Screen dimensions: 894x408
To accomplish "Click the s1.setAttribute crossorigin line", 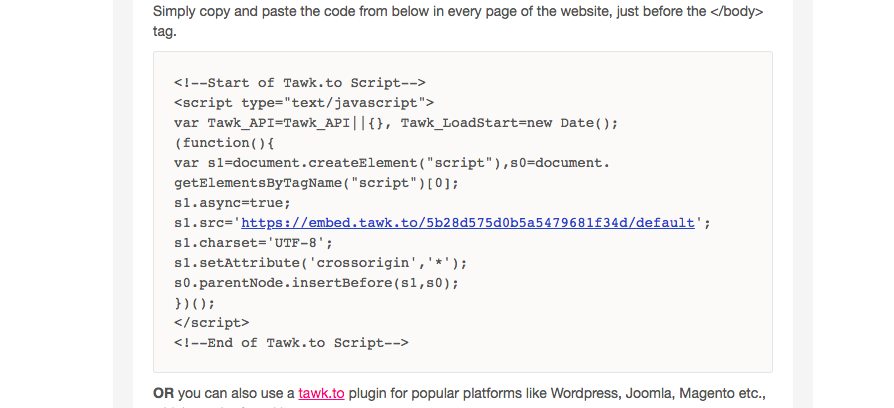I will (320, 263).
